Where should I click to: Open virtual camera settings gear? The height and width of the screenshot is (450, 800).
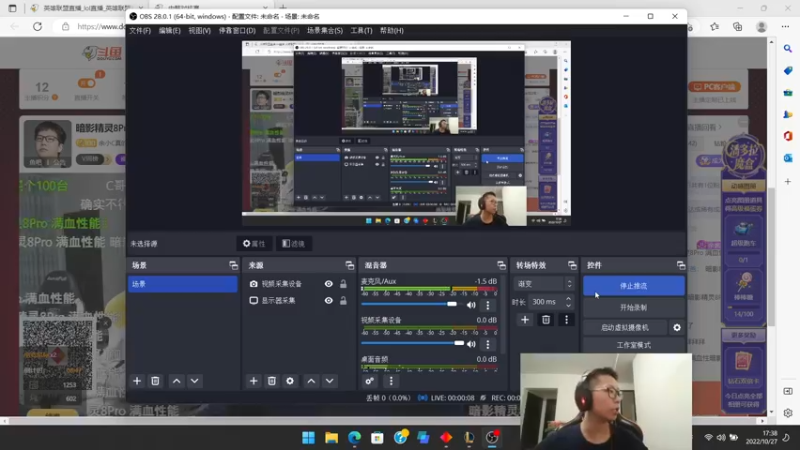[677, 328]
